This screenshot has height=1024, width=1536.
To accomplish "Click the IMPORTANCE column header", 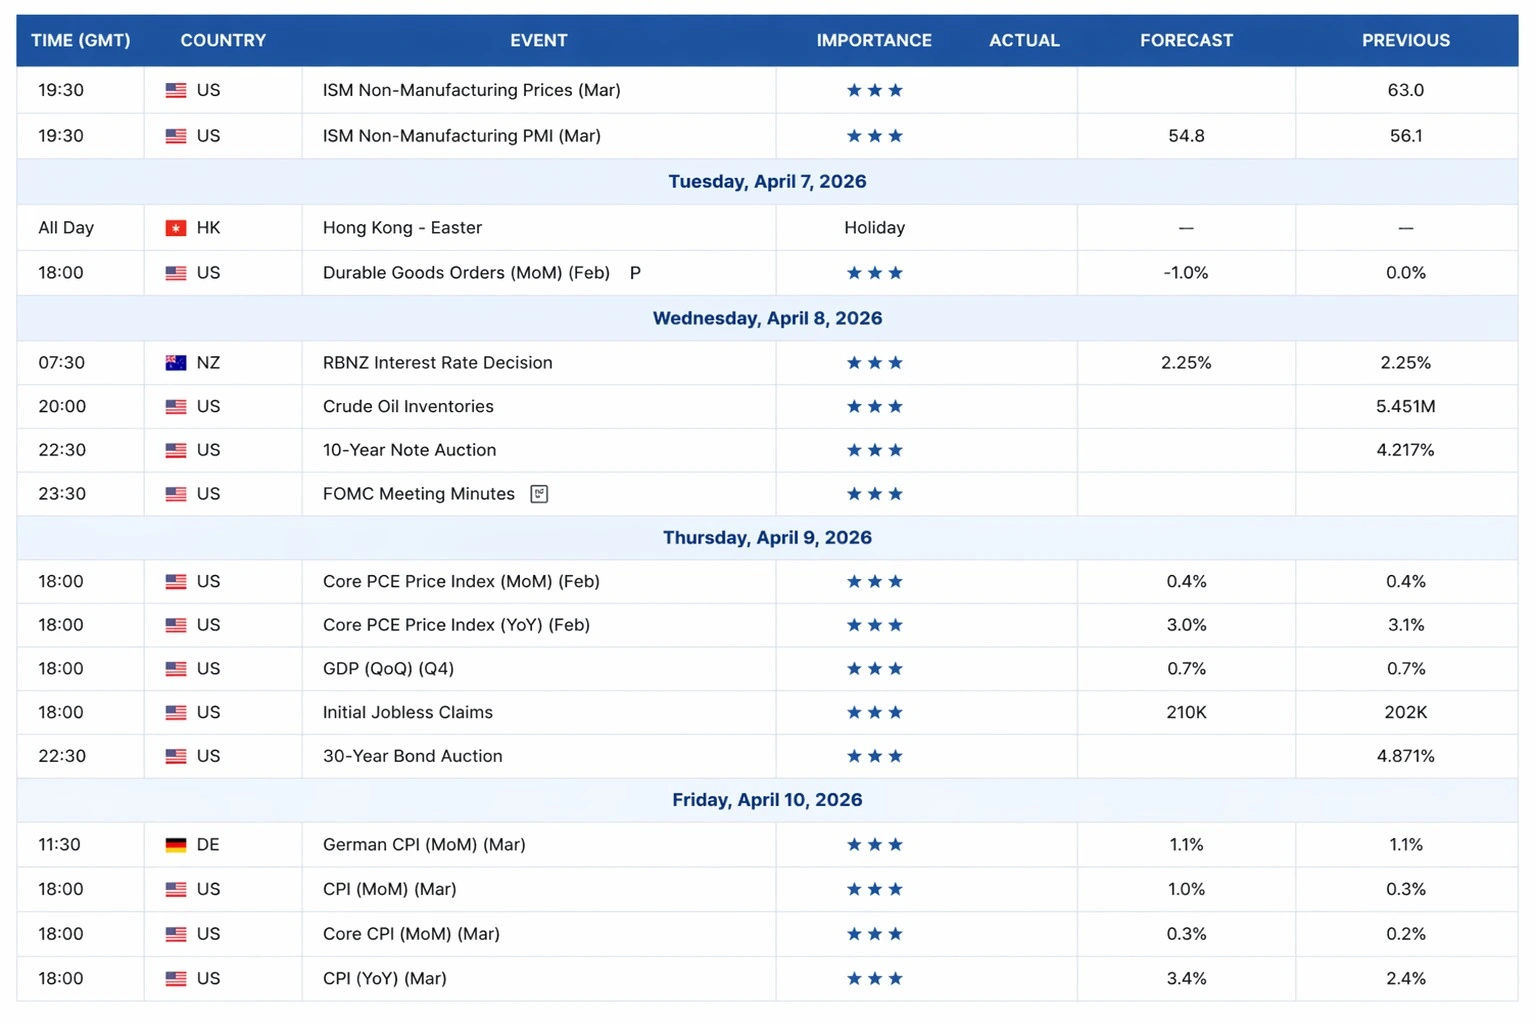I will (874, 41).
